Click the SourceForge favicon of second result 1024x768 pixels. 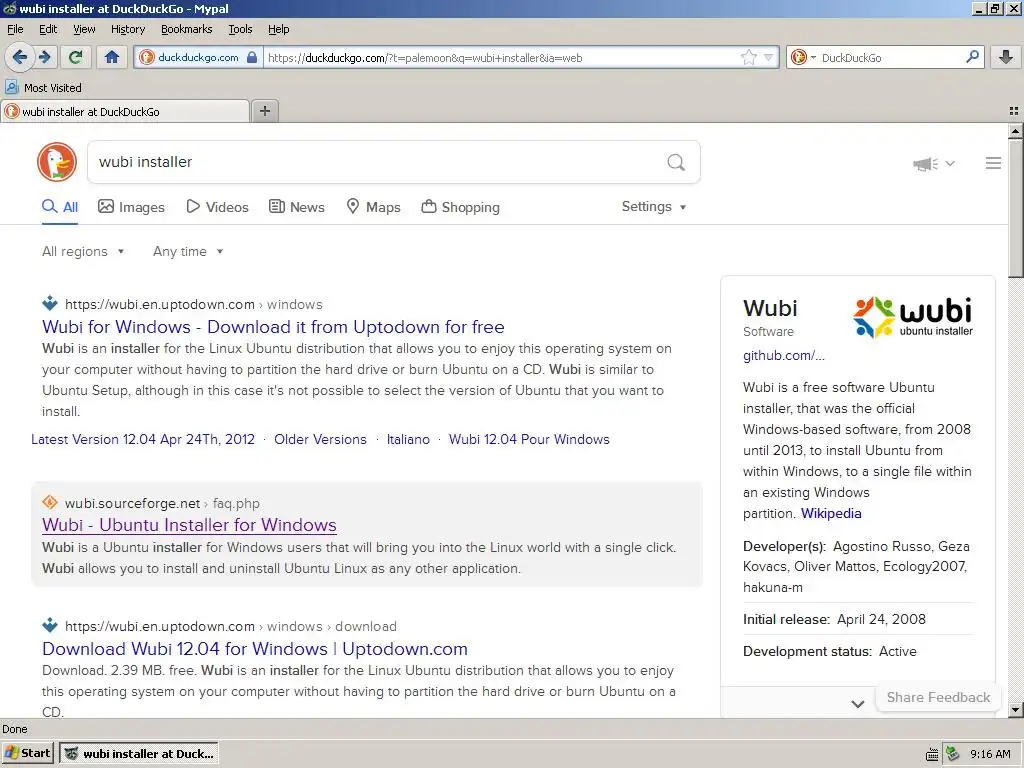point(50,502)
